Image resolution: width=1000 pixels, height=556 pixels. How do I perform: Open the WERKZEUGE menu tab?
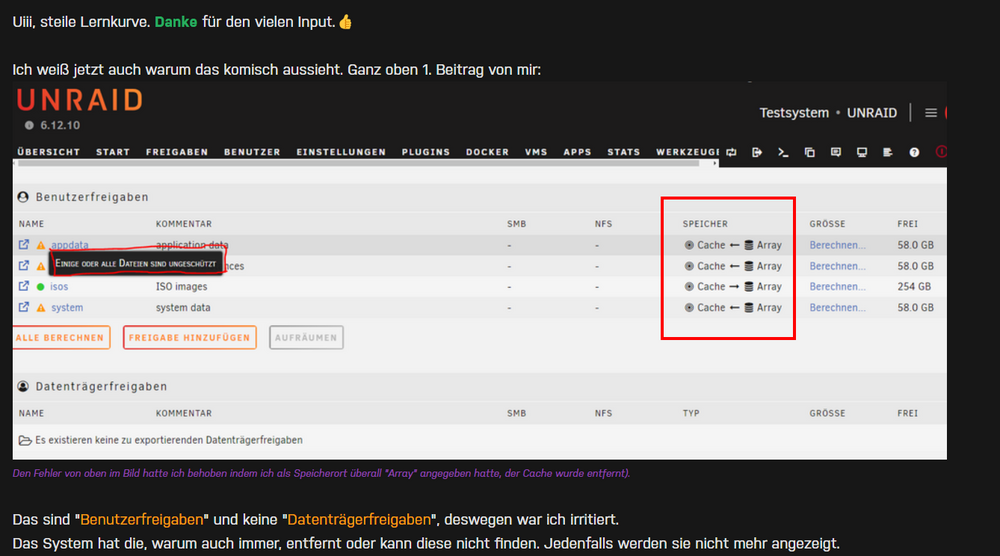point(688,152)
